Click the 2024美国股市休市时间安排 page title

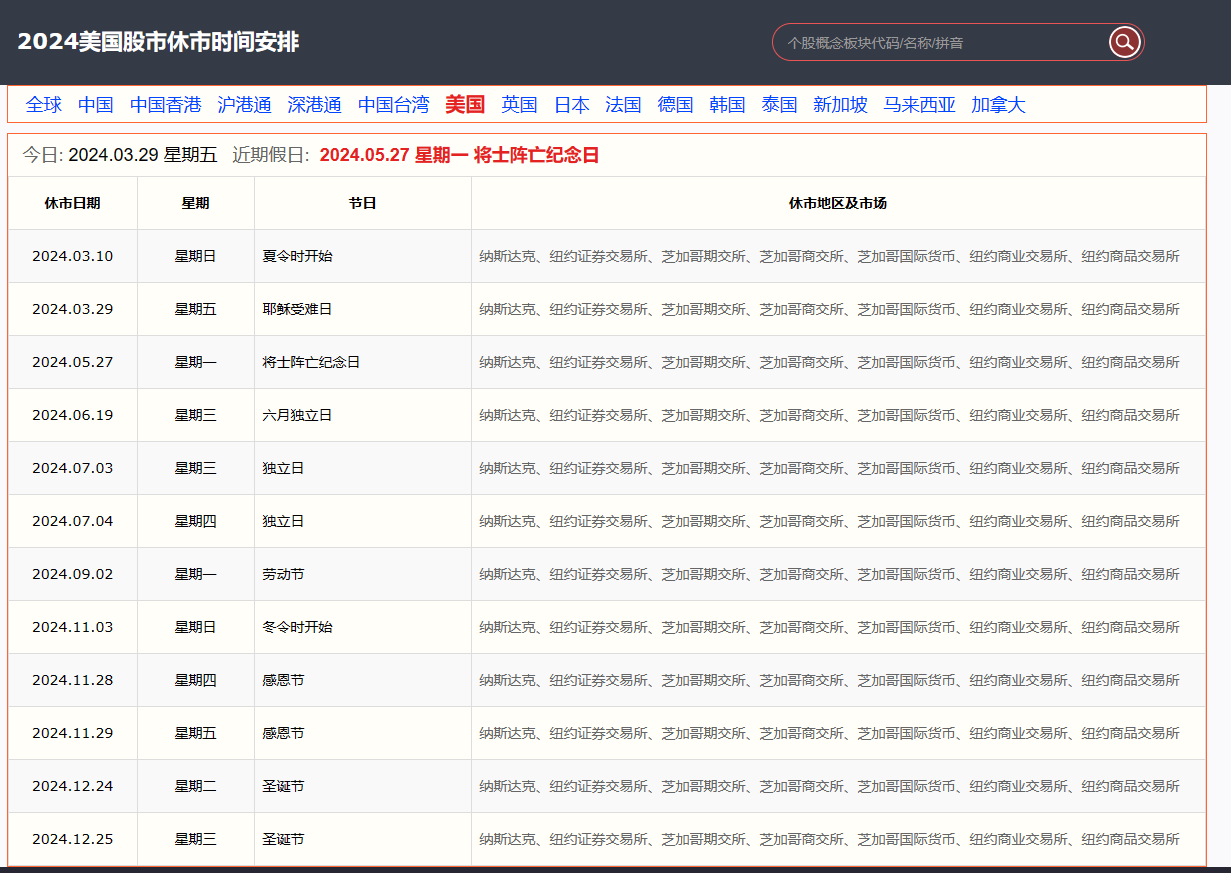pos(158,42)
